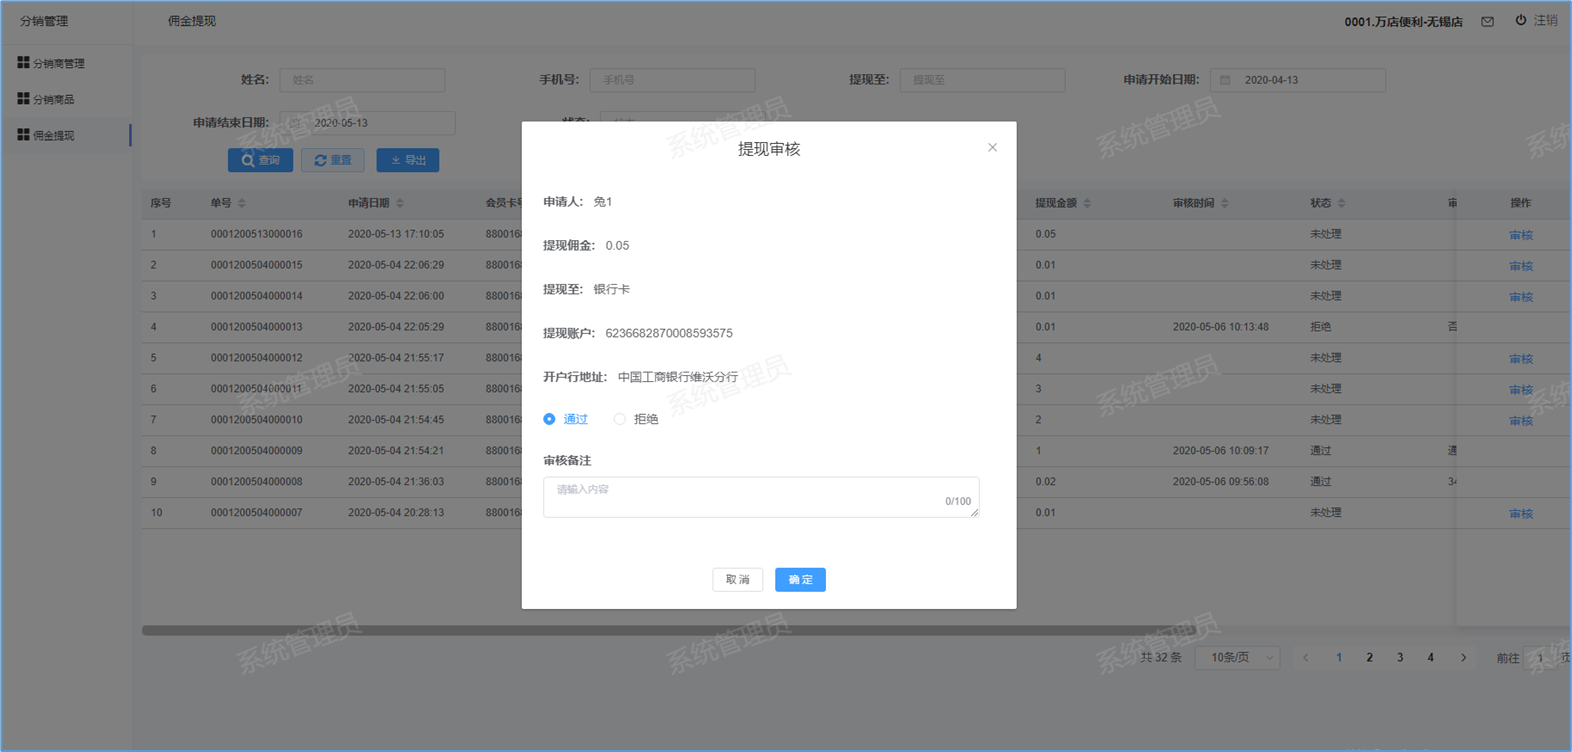Open the mail envelope icon in header

(x=1488, y=21)
